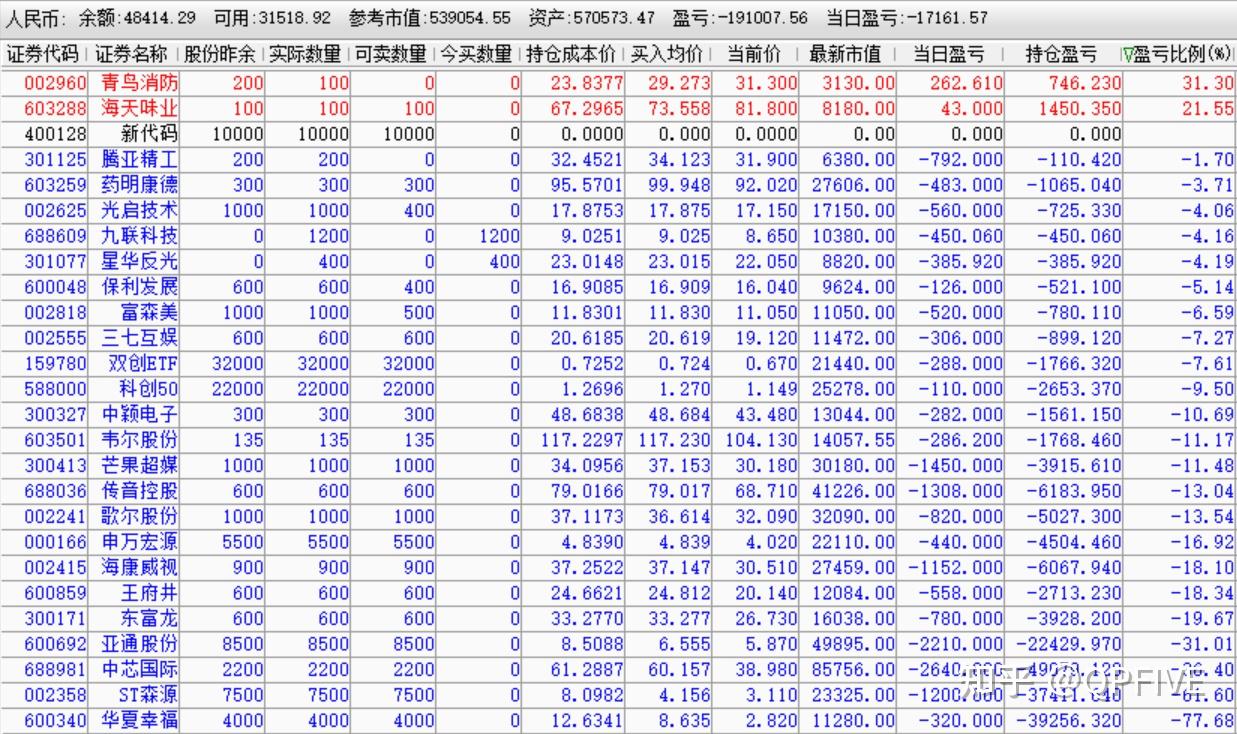Click the 资产 570573.47 value
This screenshot has height=734, width=1237.
tap(592, 17)
